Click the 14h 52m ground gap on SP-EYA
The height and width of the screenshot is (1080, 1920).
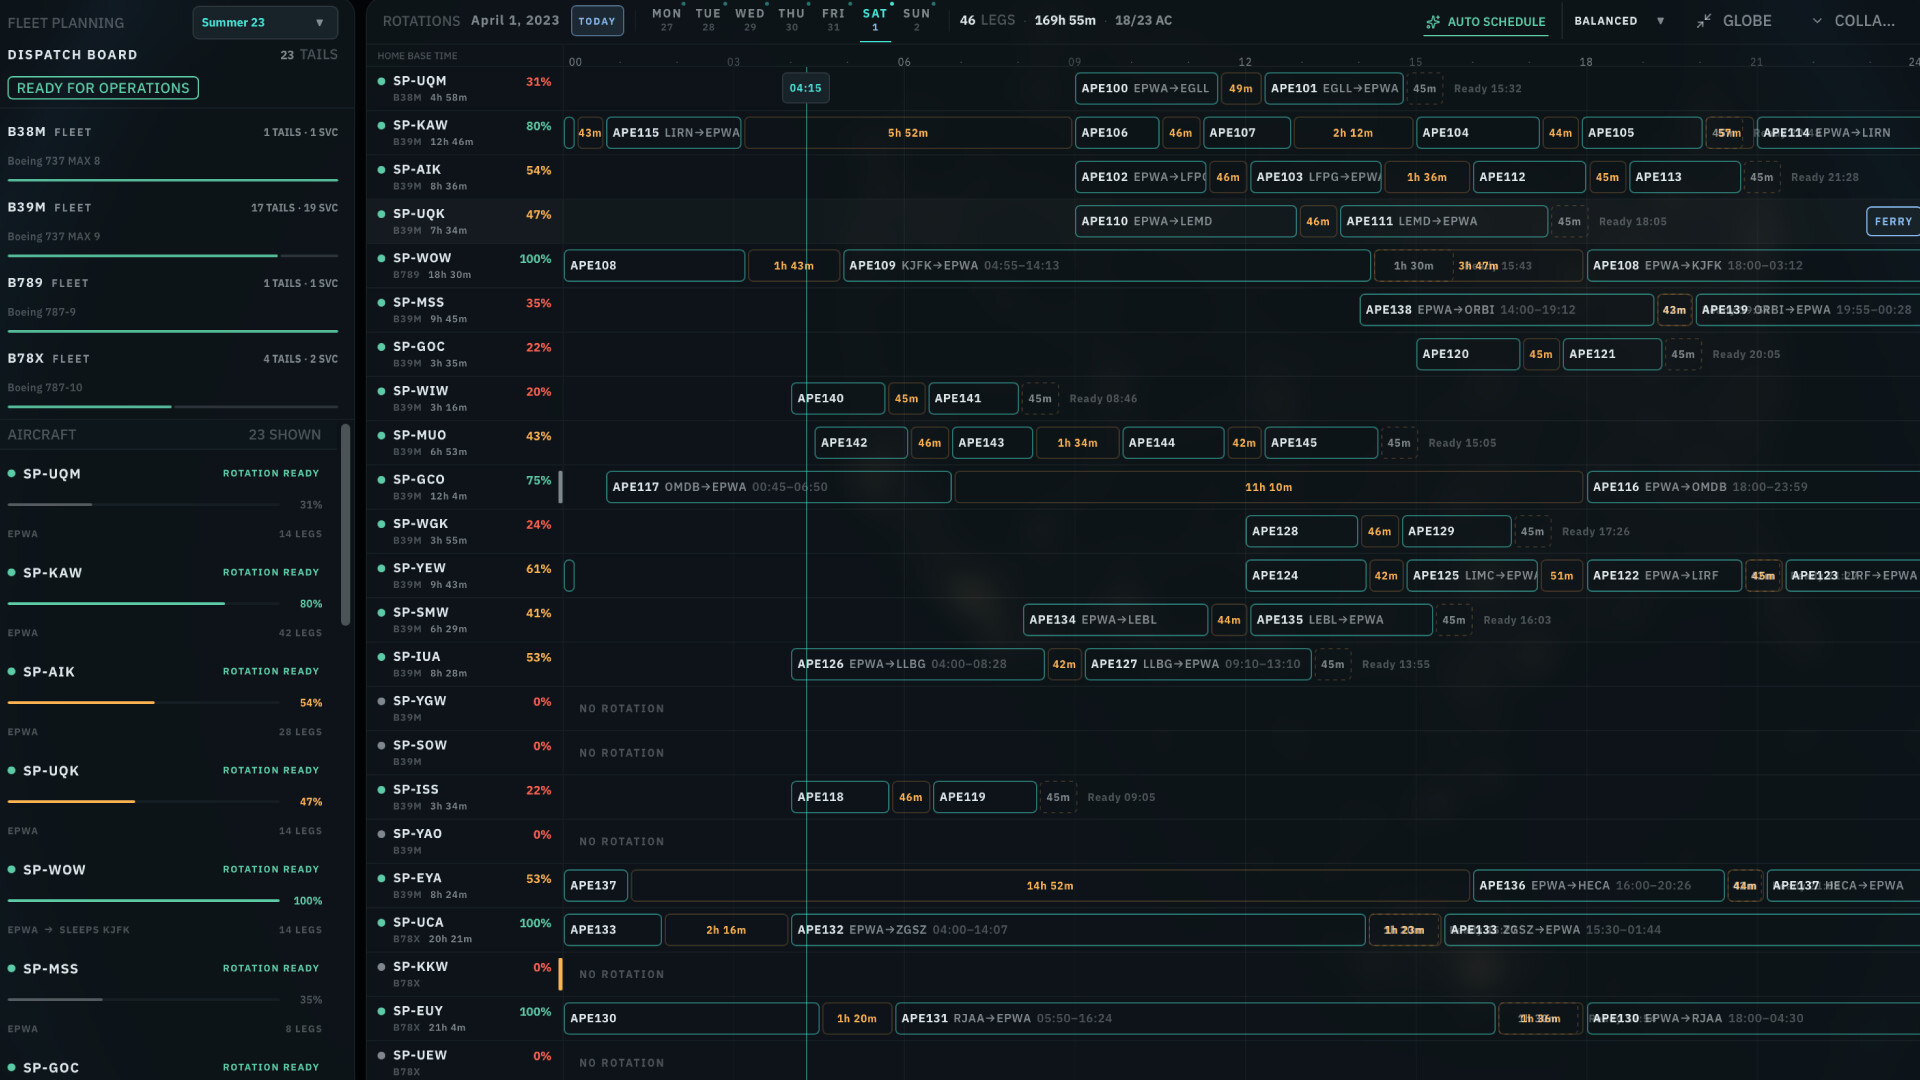[x=1050, y=886]
